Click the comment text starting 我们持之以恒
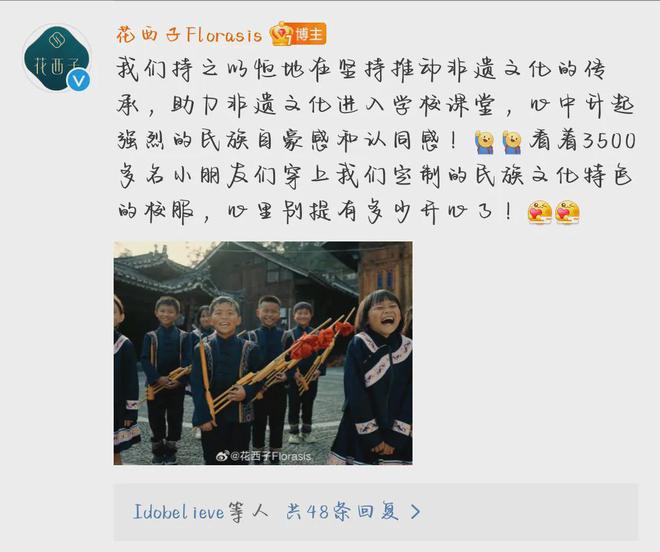The width and height of the screenshot is (660, 552). tap(376, 140)
